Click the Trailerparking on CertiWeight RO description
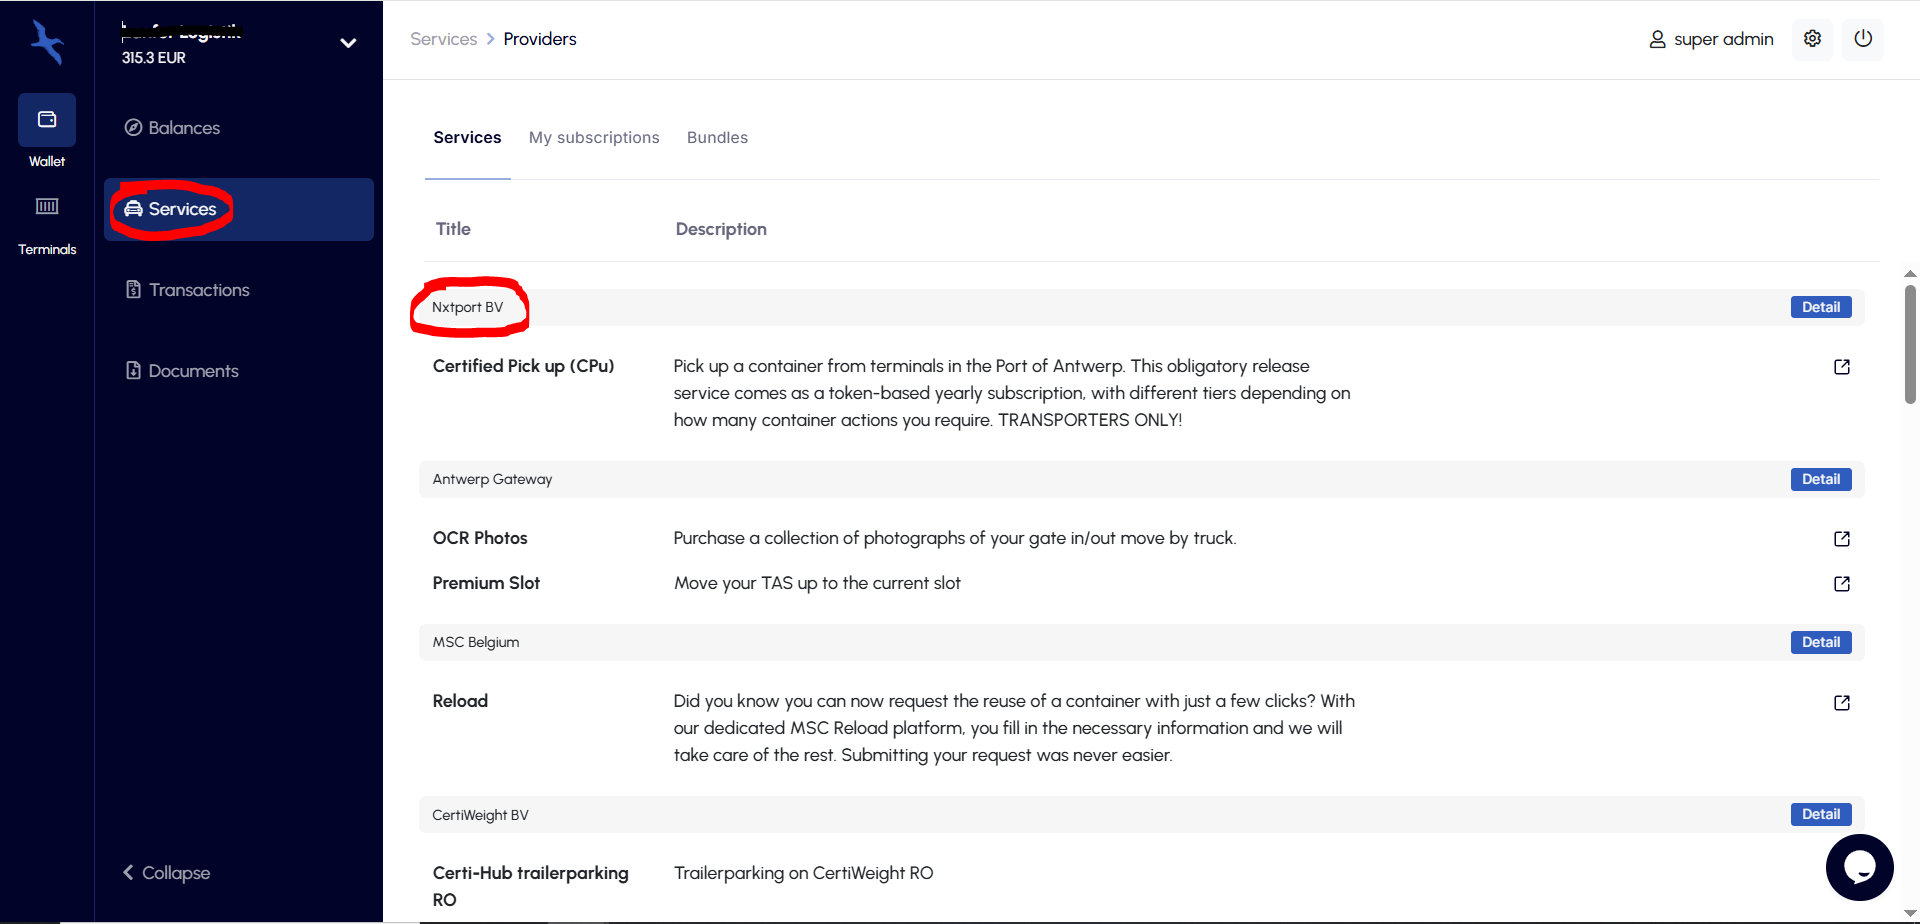1920x924 pixels. coord(803,873)
